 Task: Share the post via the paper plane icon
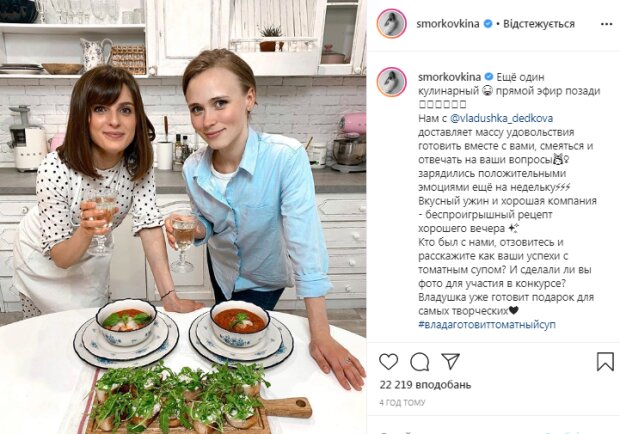[x=450, y=361]
